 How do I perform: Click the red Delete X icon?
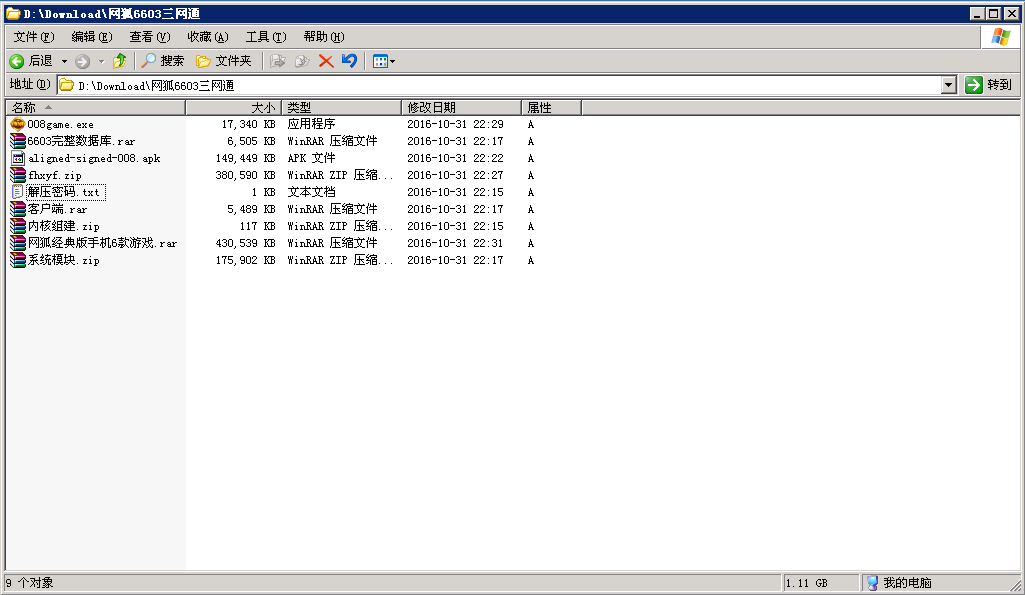click(x=326, y=61)
